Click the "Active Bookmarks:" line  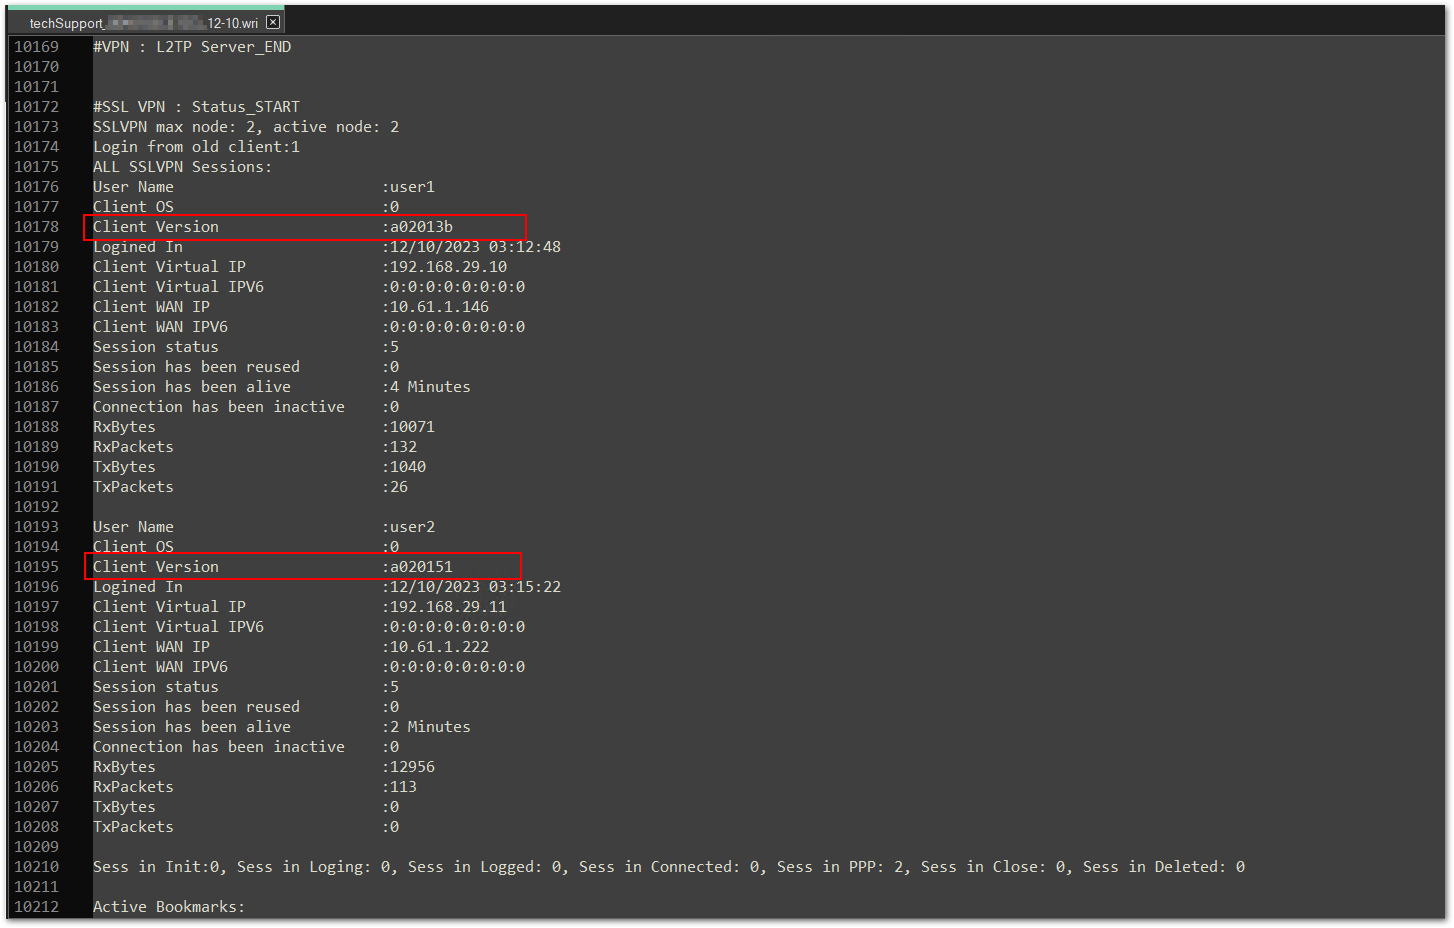169,907
